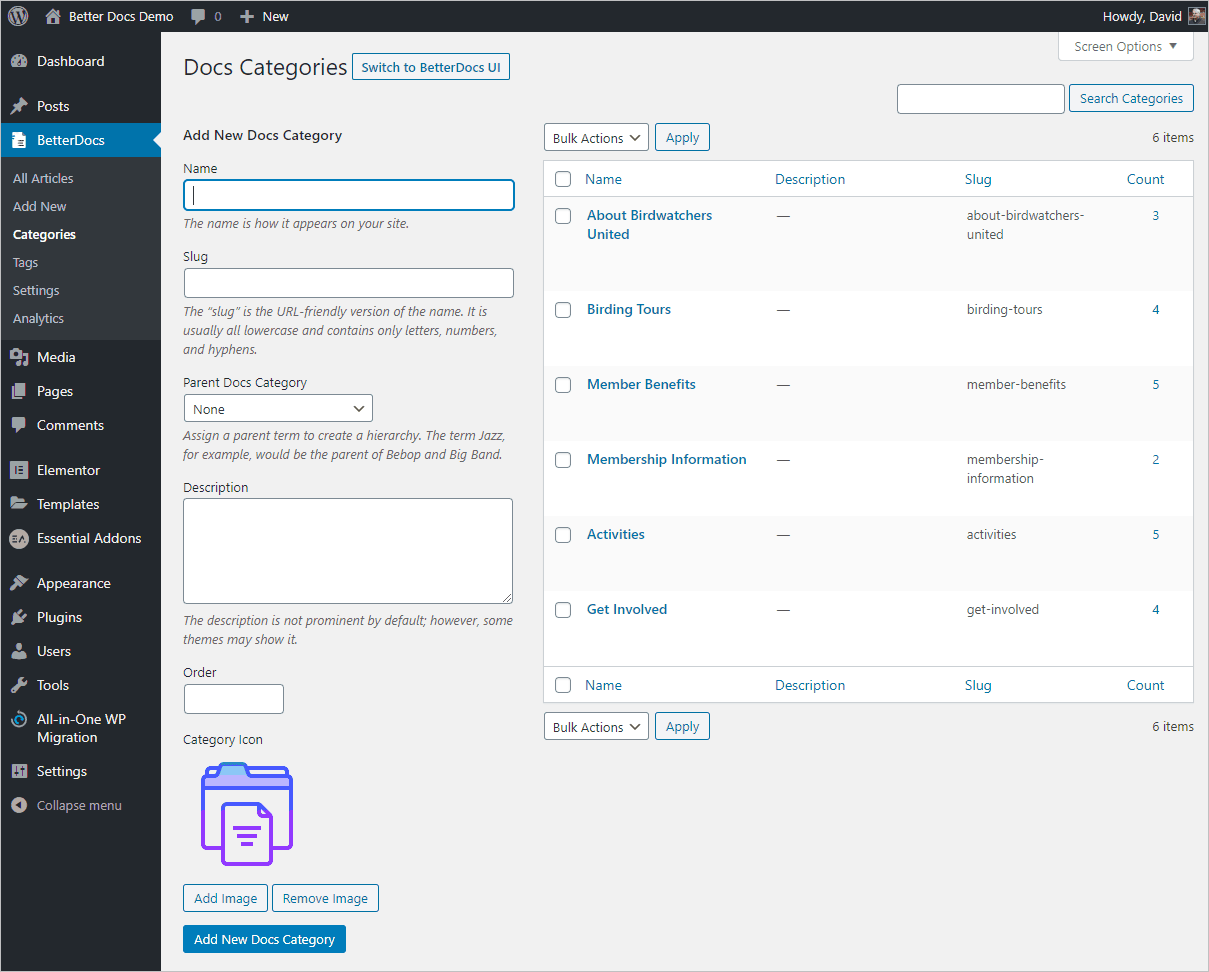This screenshot has width=1209, height=972.
Task: Click the BetterDocs document icon in sidebar
Action: point(19,140)
